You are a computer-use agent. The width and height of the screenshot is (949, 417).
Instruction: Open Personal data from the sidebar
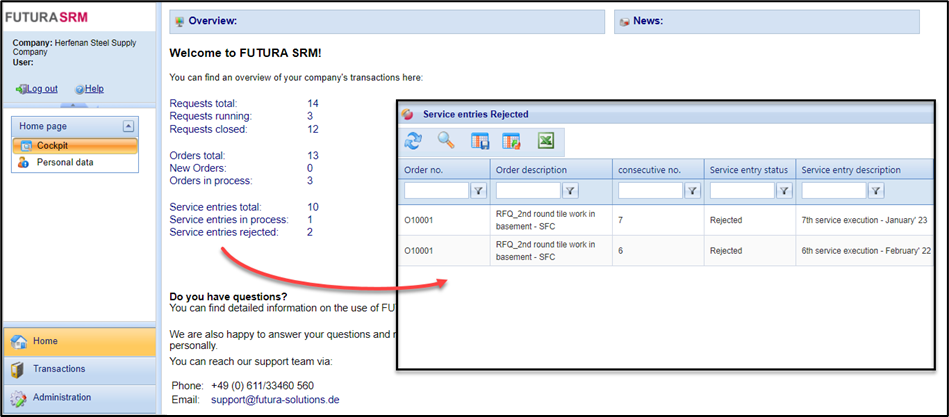pos(65,162)
